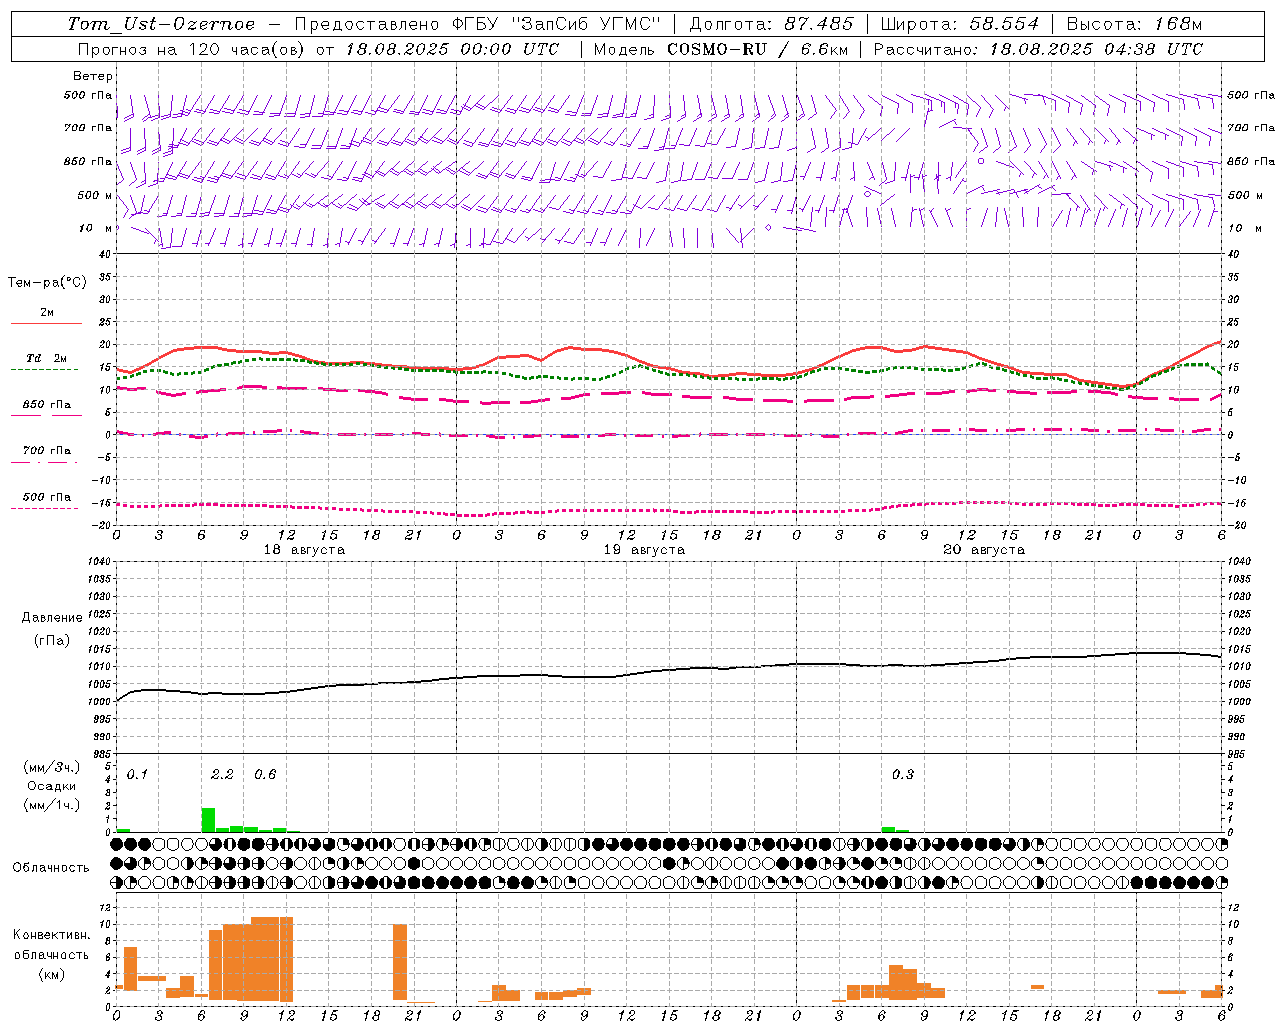
Task: Click the red 2м legend line sample
Action: 46,323
